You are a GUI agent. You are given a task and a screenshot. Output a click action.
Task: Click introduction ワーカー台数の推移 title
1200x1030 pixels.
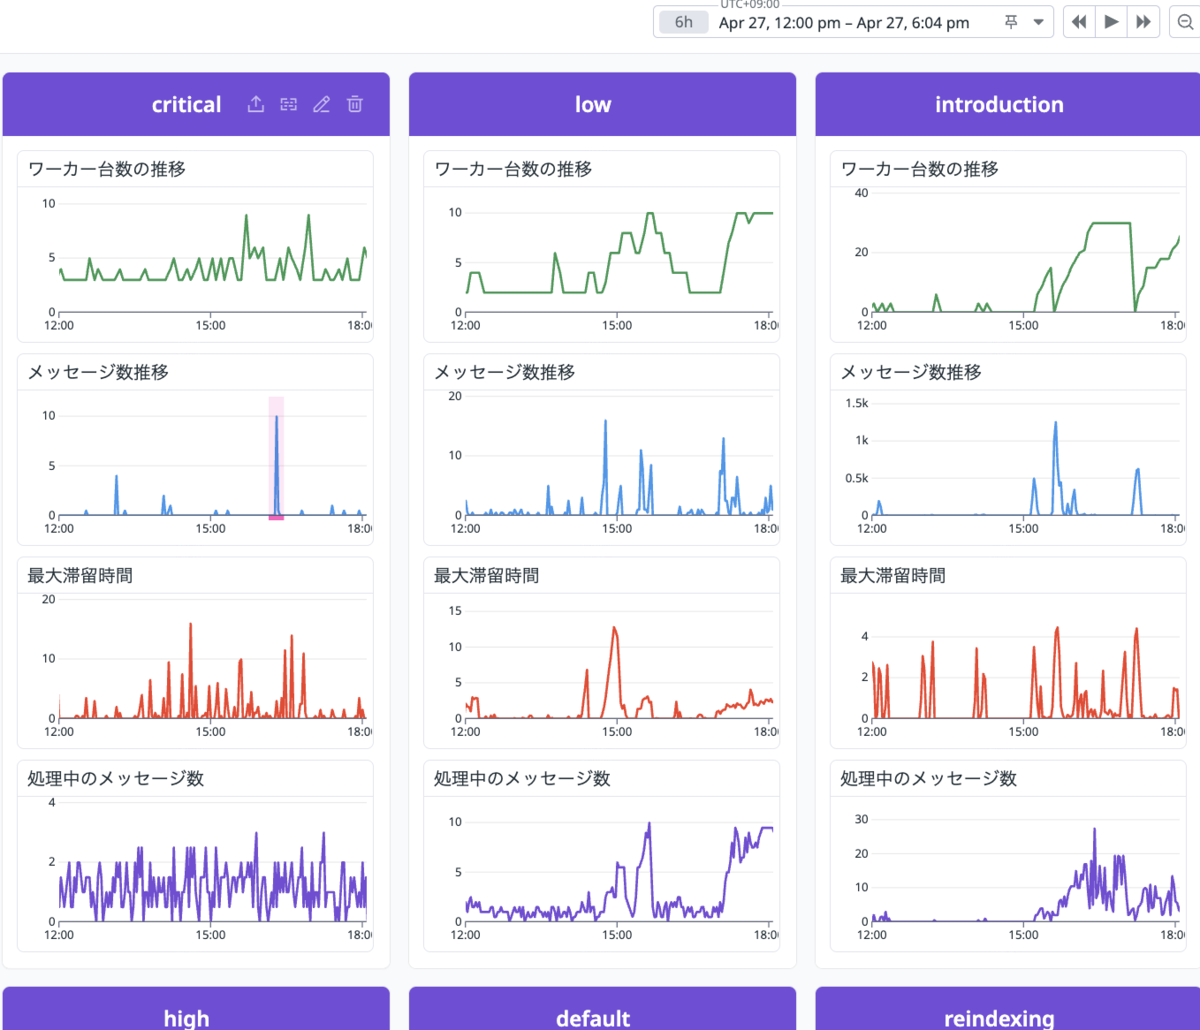coord(919,169)
